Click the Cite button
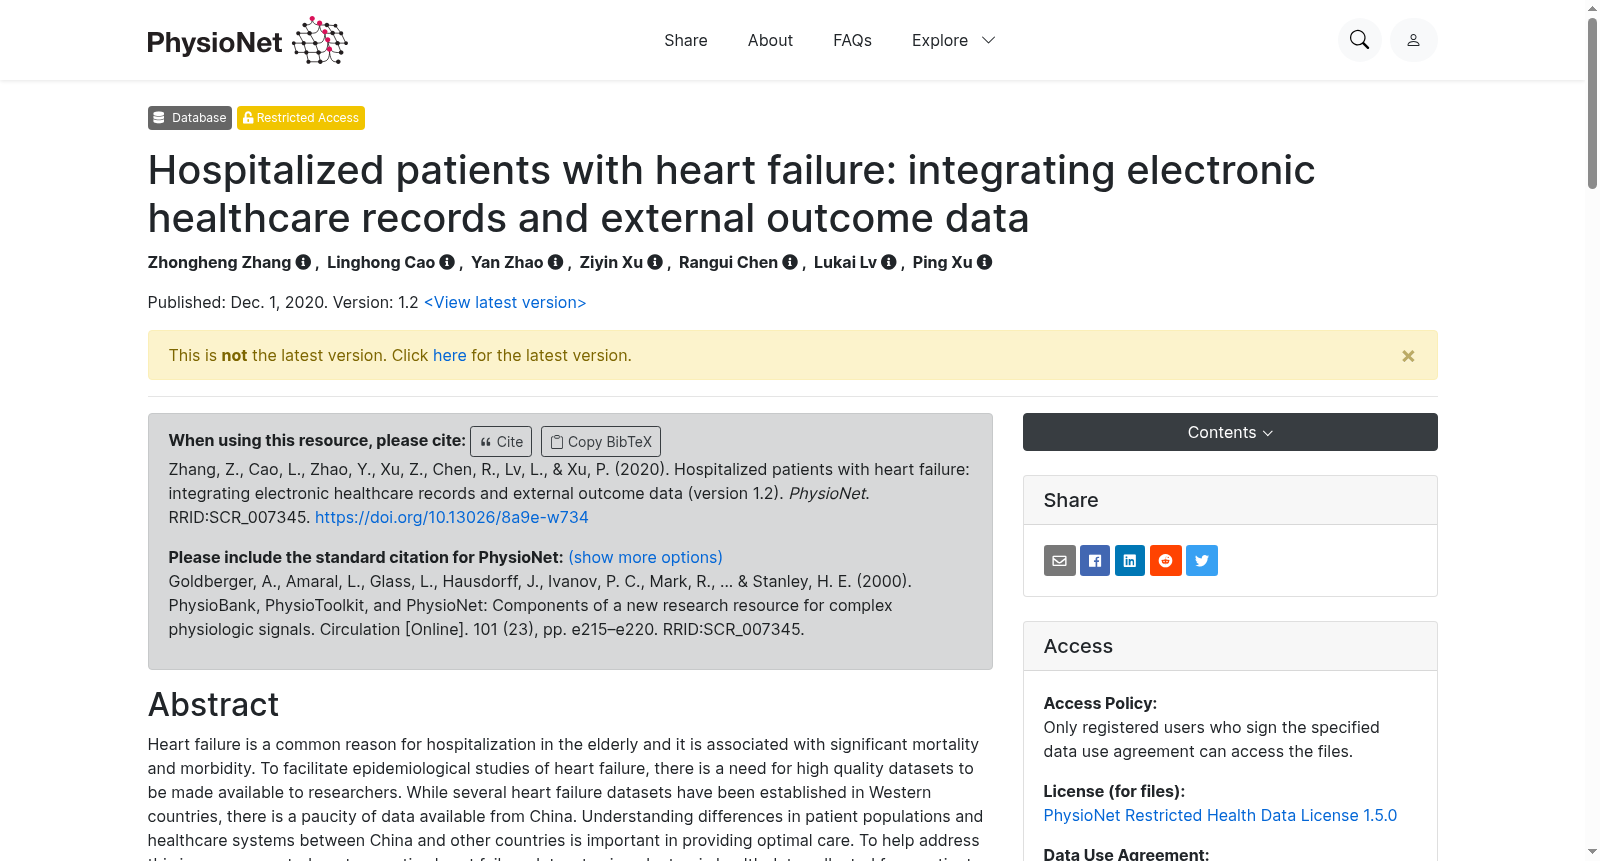 coord(501,441)
